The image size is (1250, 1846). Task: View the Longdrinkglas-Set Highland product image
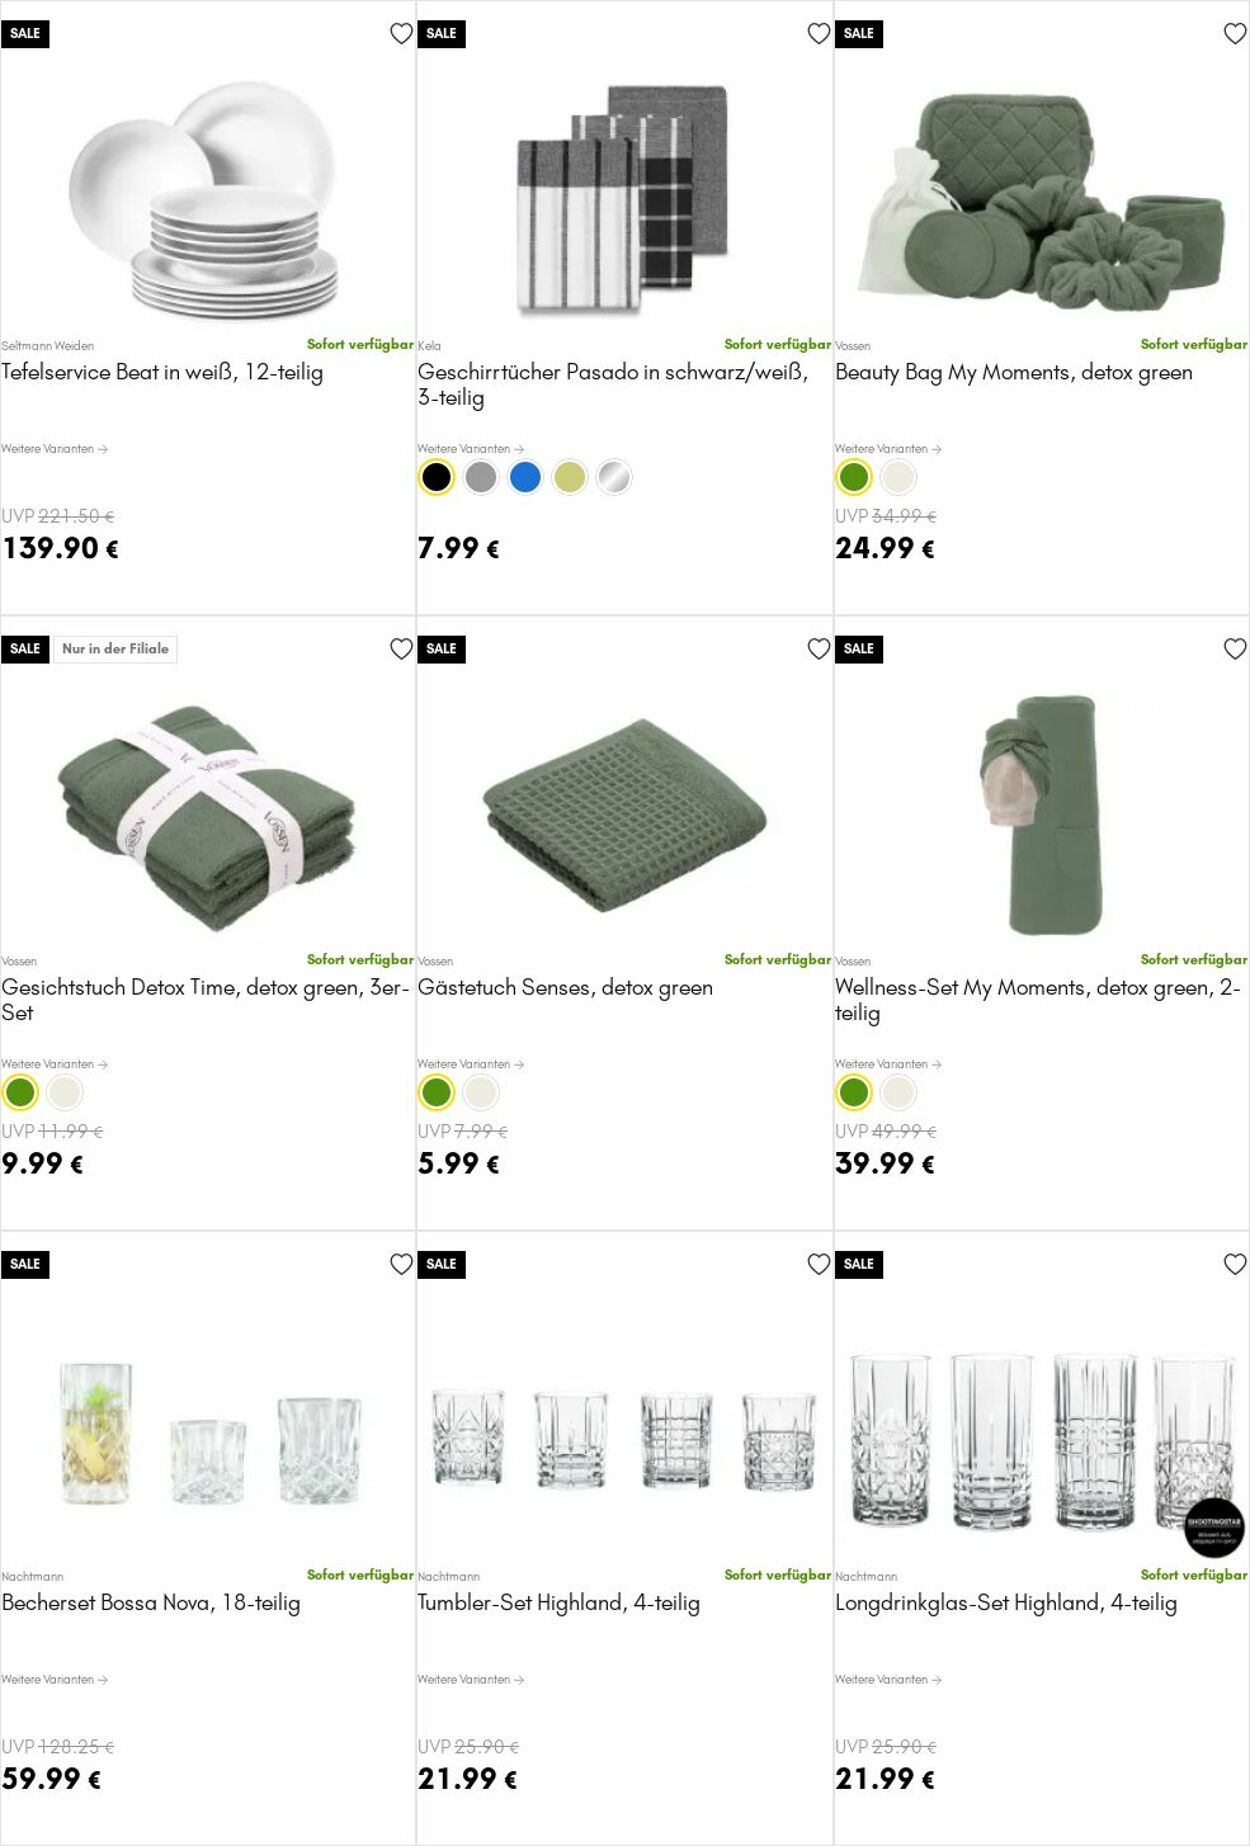click(x=1041, y=1440)
